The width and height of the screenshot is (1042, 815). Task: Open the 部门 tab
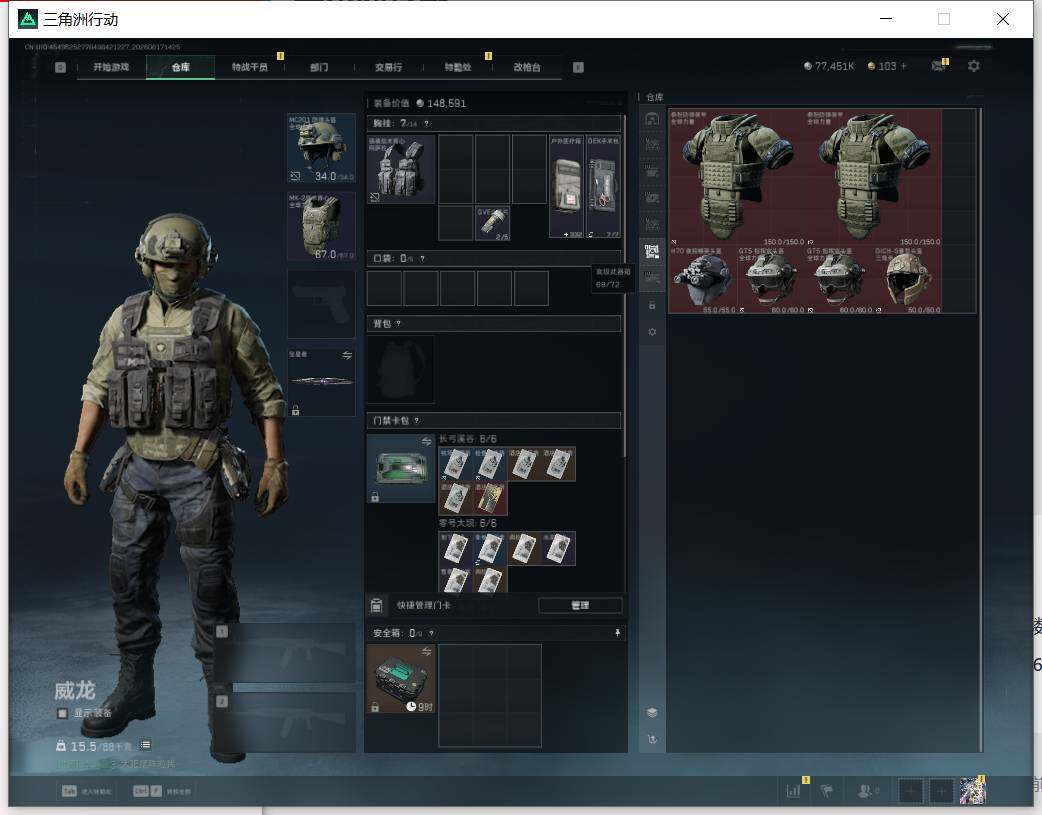pos(319,67)
